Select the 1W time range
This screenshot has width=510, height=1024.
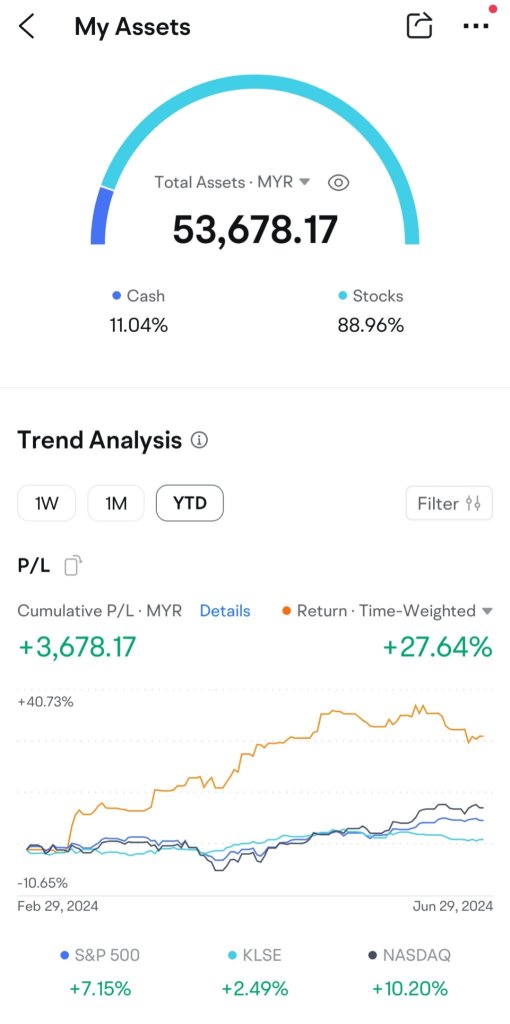46,504
